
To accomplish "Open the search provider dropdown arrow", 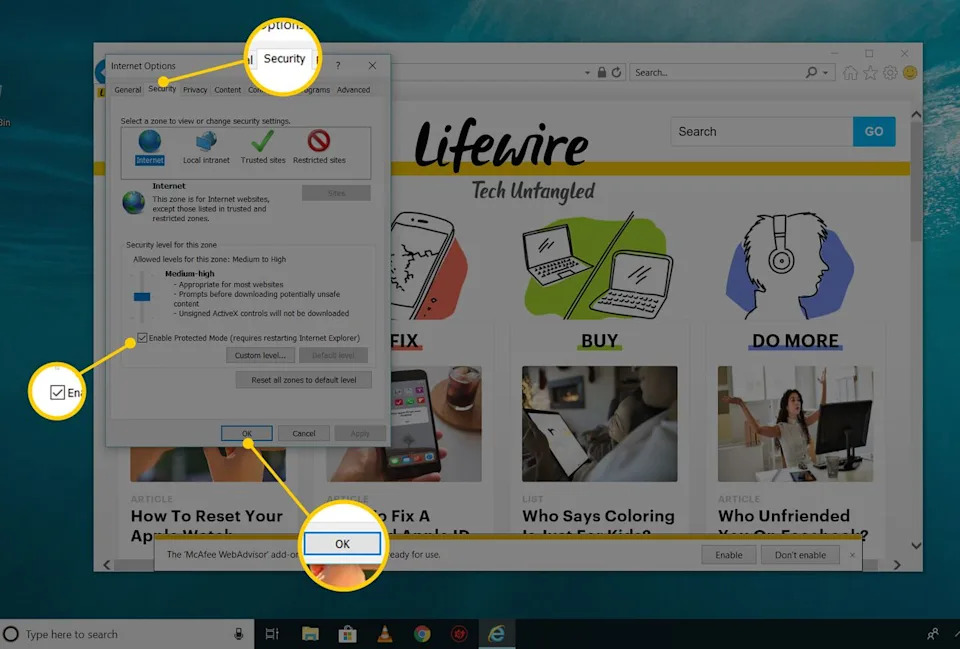I will (825, 73).
